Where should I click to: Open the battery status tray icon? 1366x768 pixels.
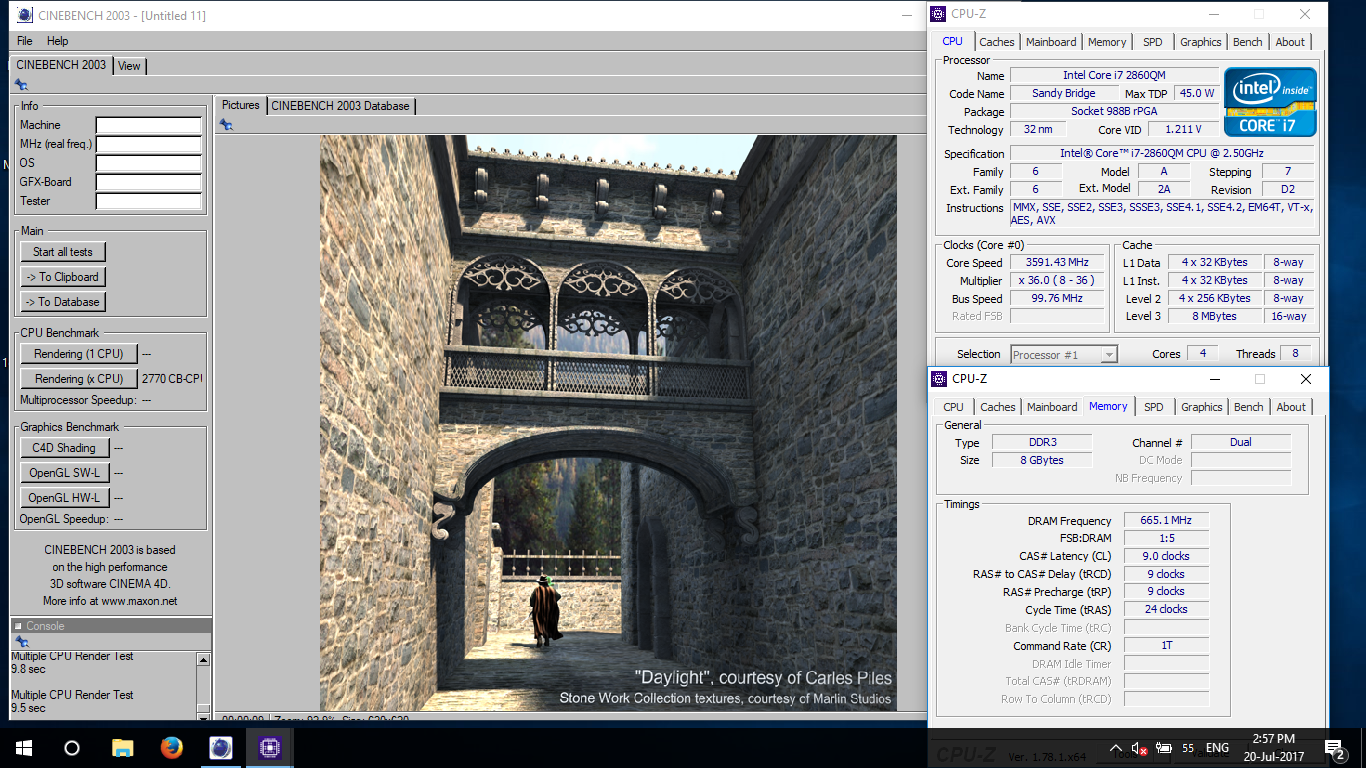pyautogui.click(x=1164, y=748)
